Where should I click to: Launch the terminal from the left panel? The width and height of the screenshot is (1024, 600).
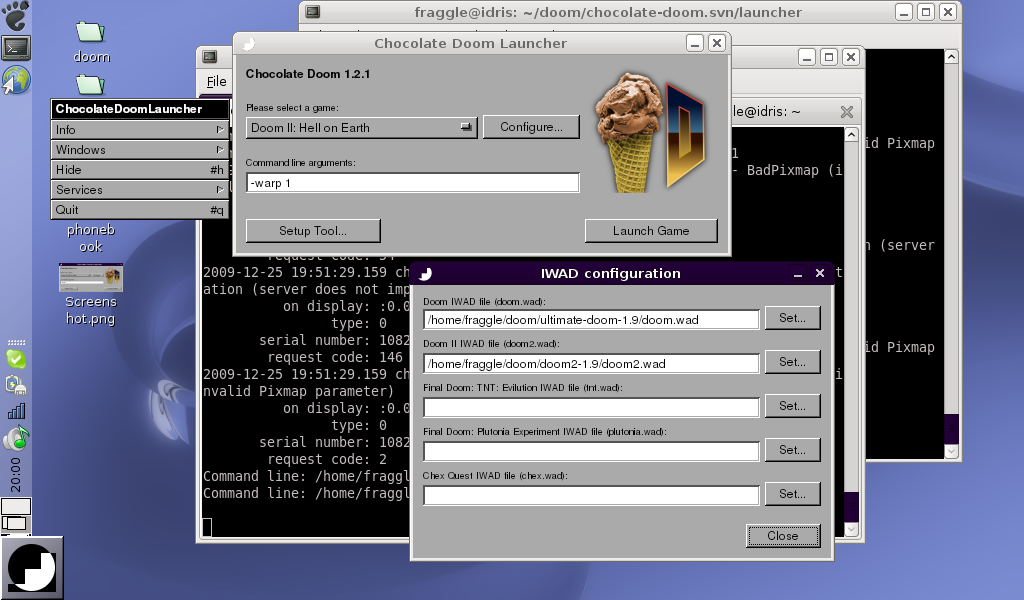(x=16, y=47)
